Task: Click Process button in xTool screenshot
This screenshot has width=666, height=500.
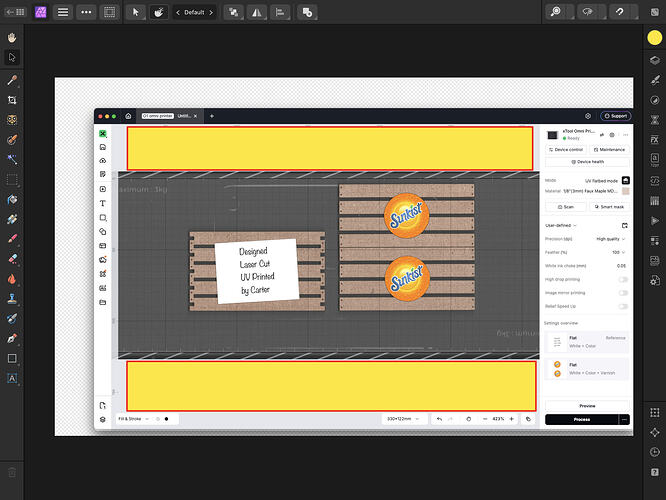Action: tap(581, 419)
